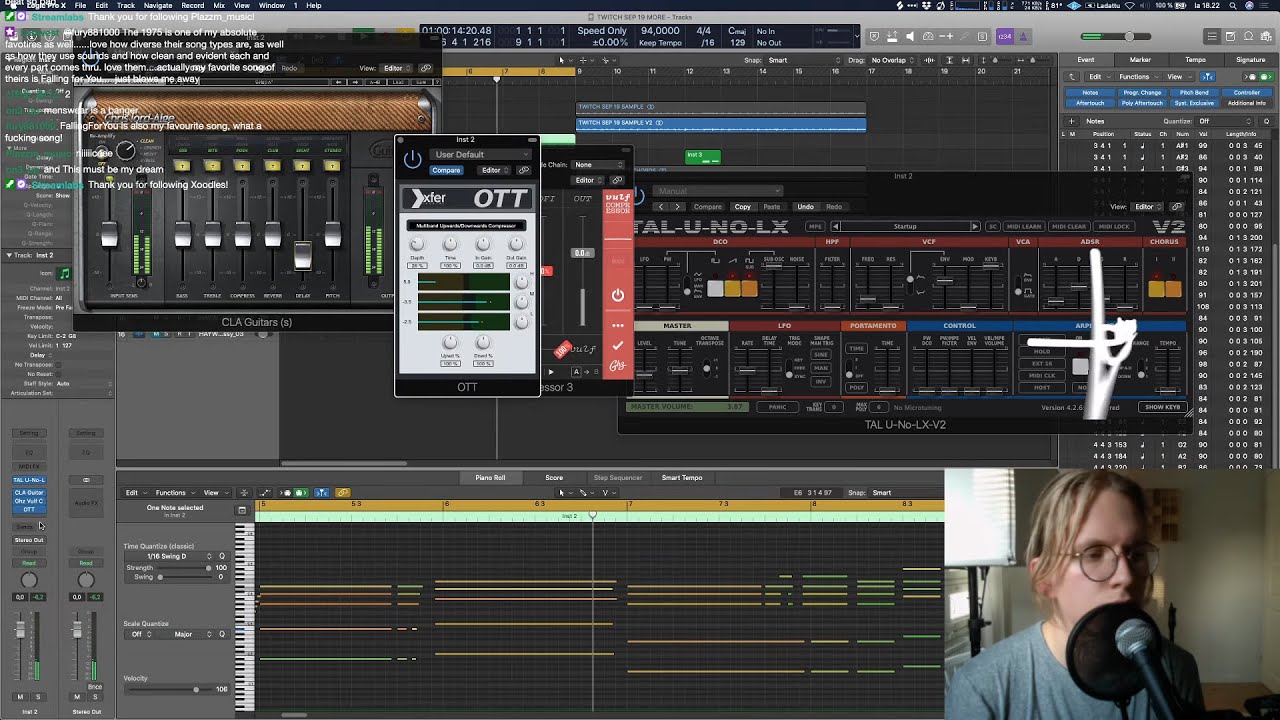
Task: Toggle Controller filter button
Action: point(1246,93)
